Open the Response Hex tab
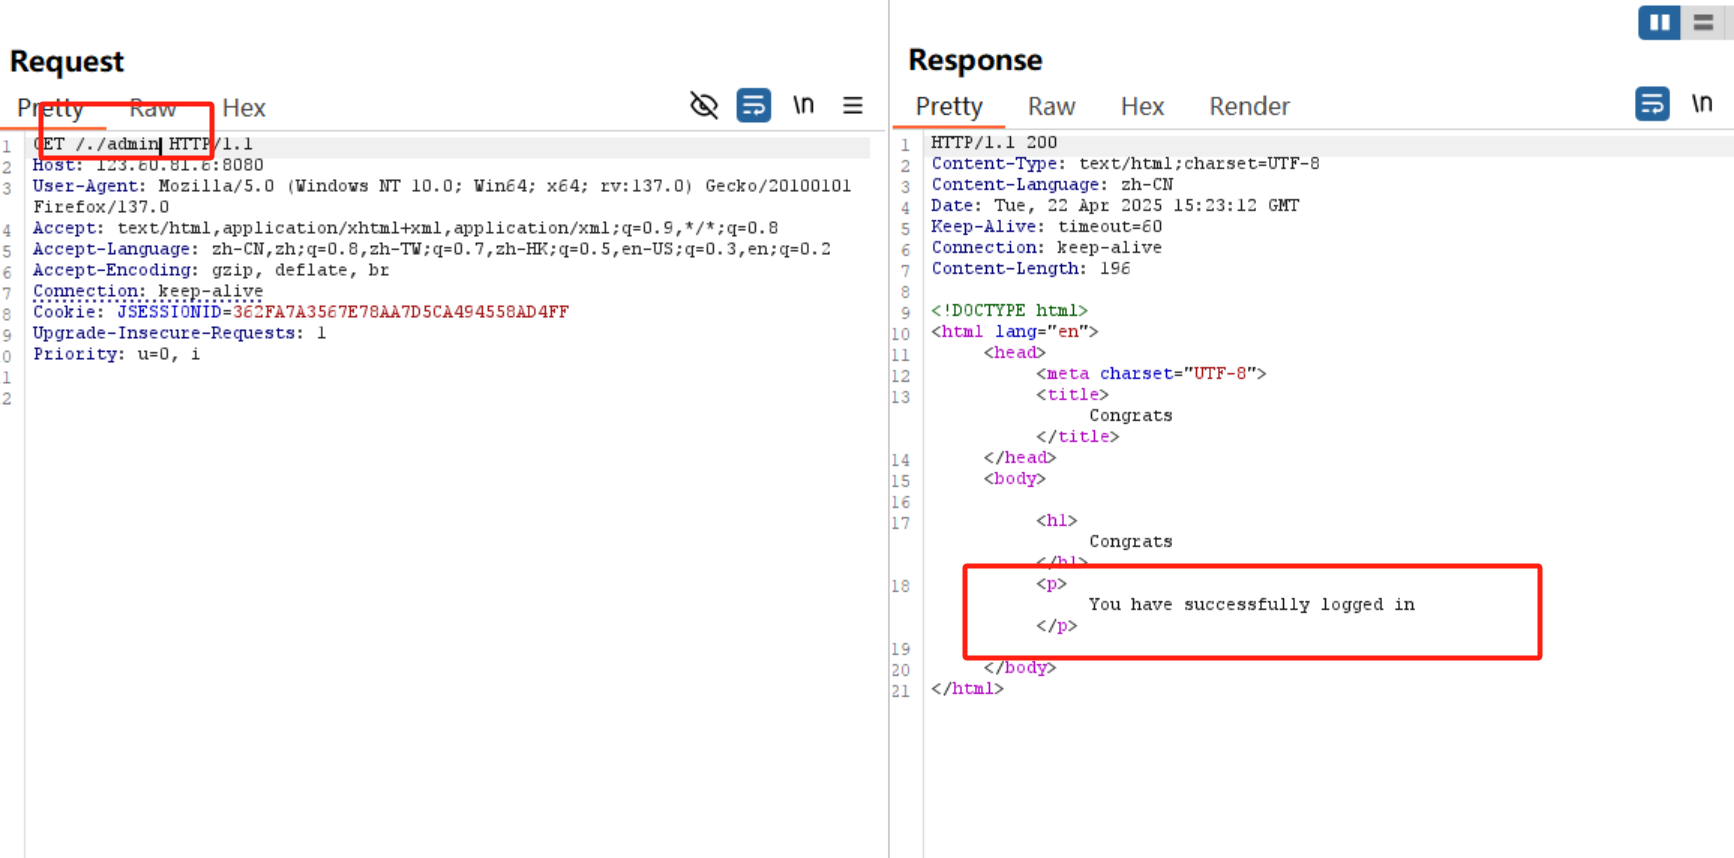Viewport: 1734px width, 858px height. click(1142, 106)
